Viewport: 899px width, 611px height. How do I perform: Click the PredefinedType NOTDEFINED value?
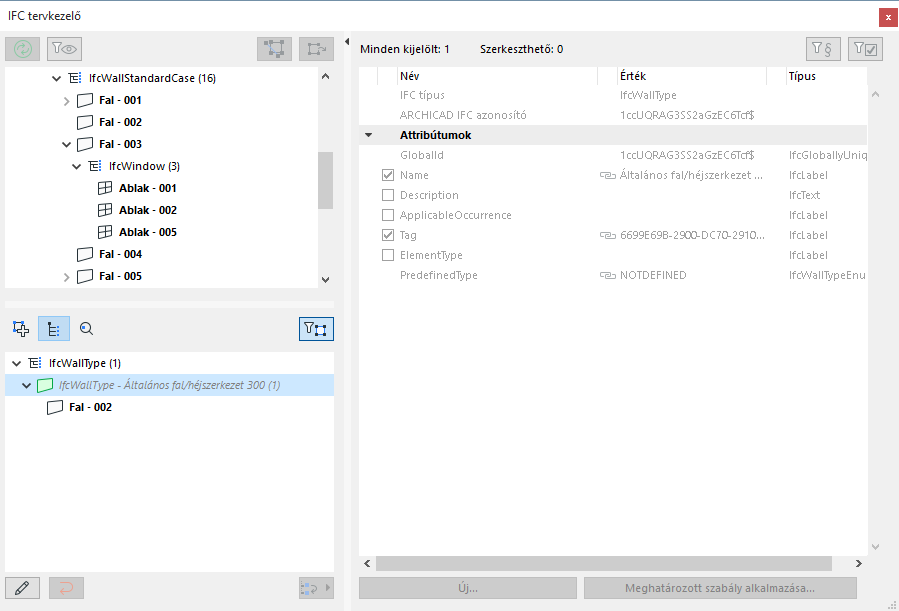pyautogui.click(x=653, y=275)
